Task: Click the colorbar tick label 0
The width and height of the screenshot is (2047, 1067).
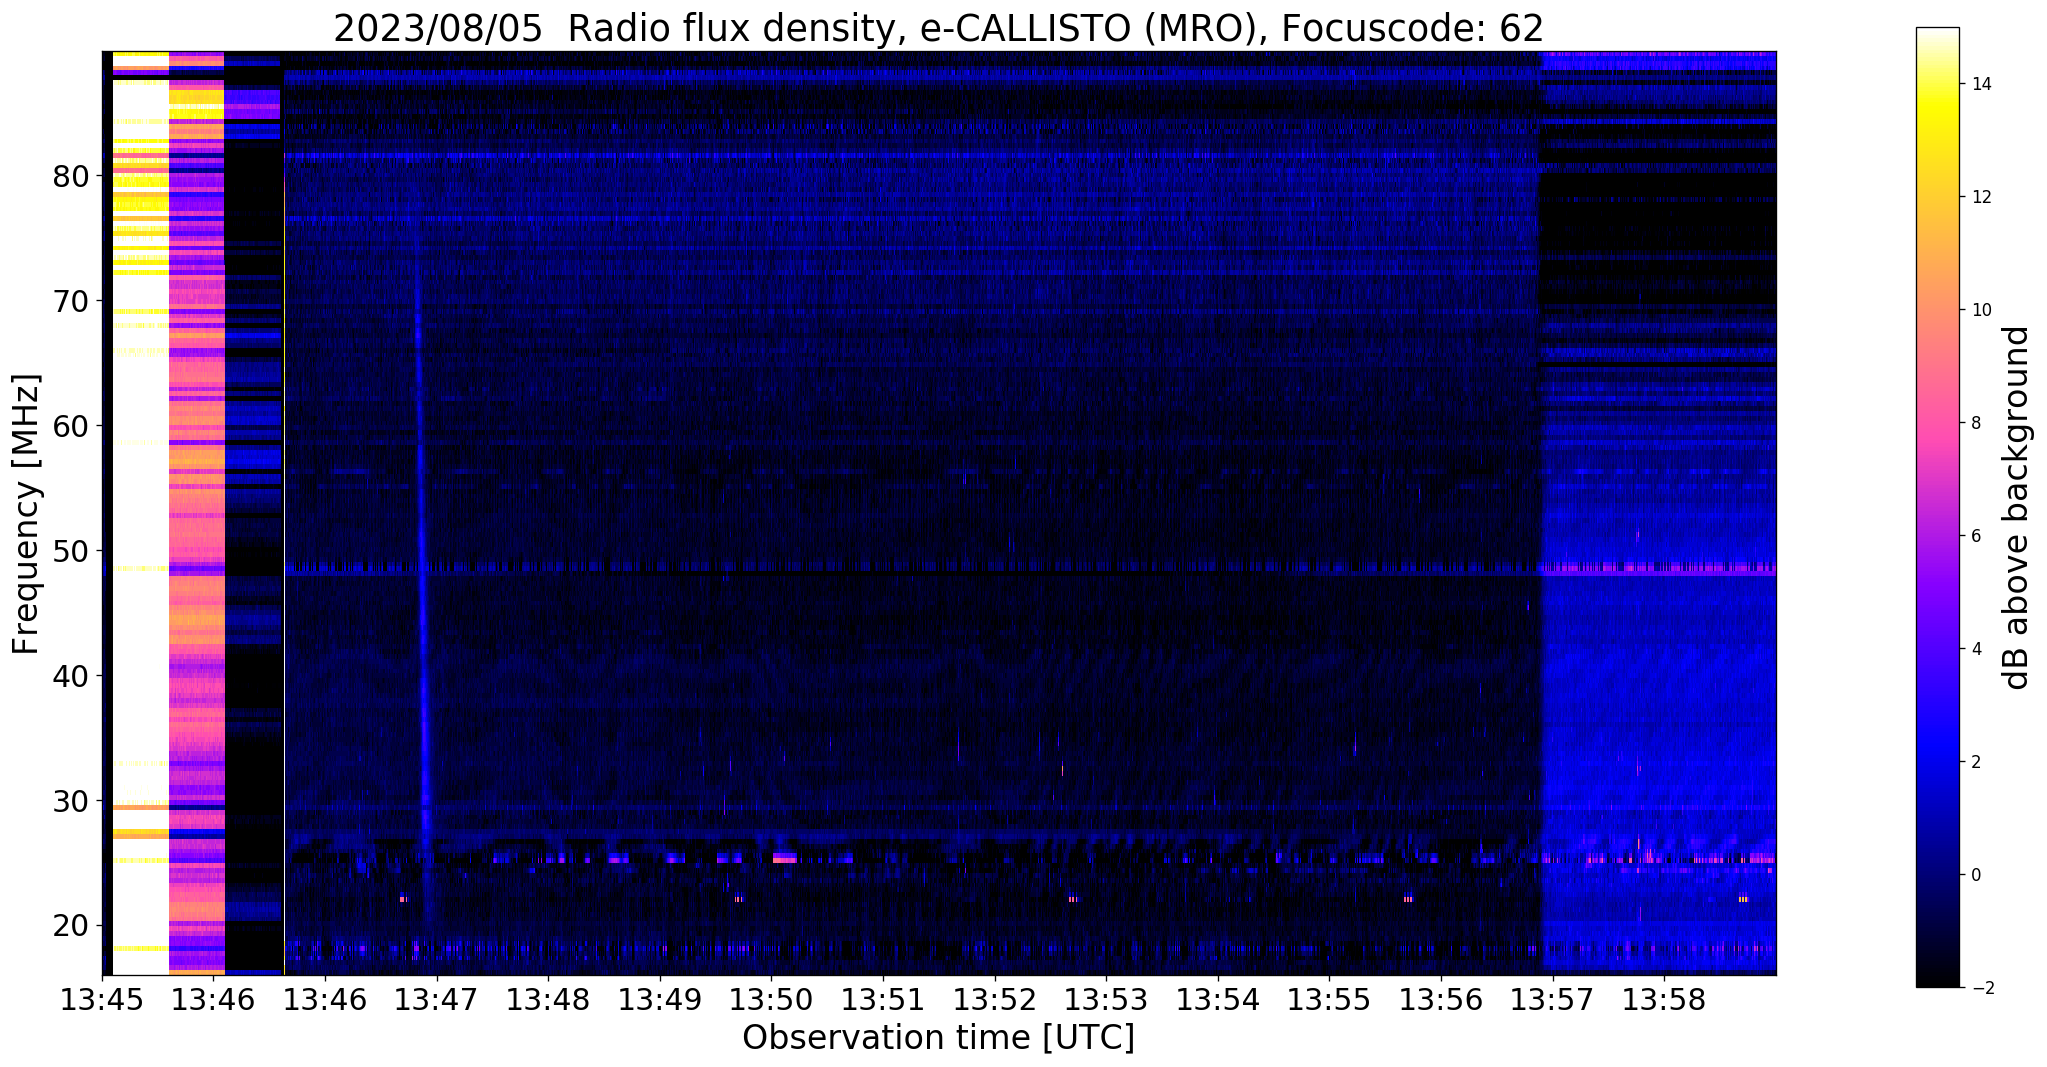Action: click(x=1976, y=875)
